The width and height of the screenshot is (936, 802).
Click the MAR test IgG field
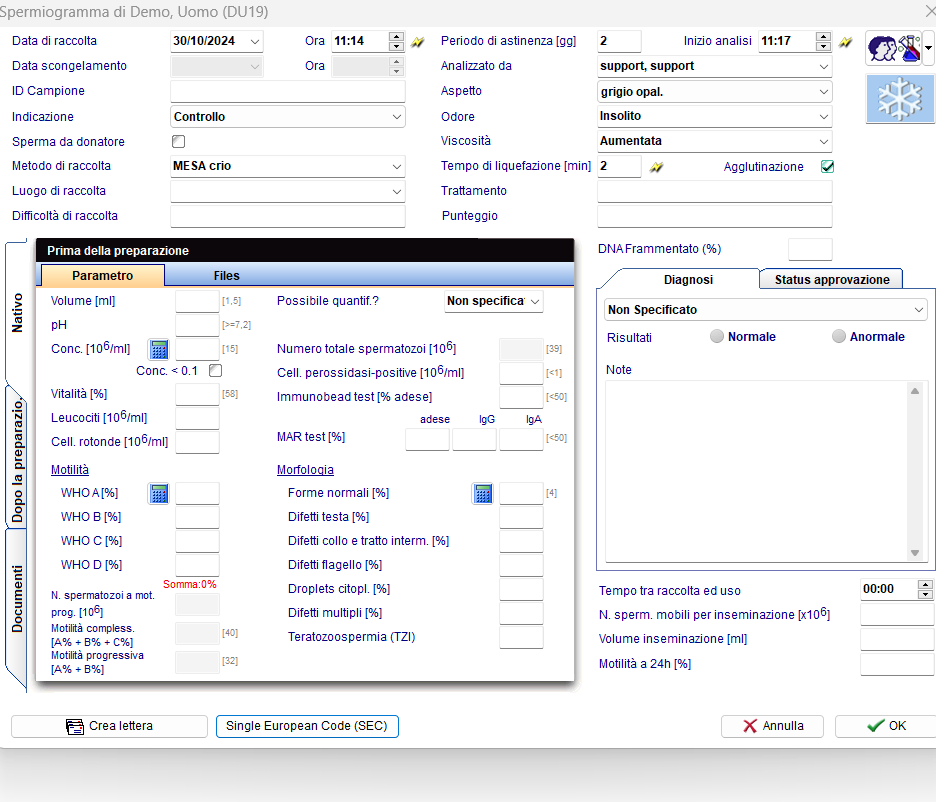click(x=474, y=439)
